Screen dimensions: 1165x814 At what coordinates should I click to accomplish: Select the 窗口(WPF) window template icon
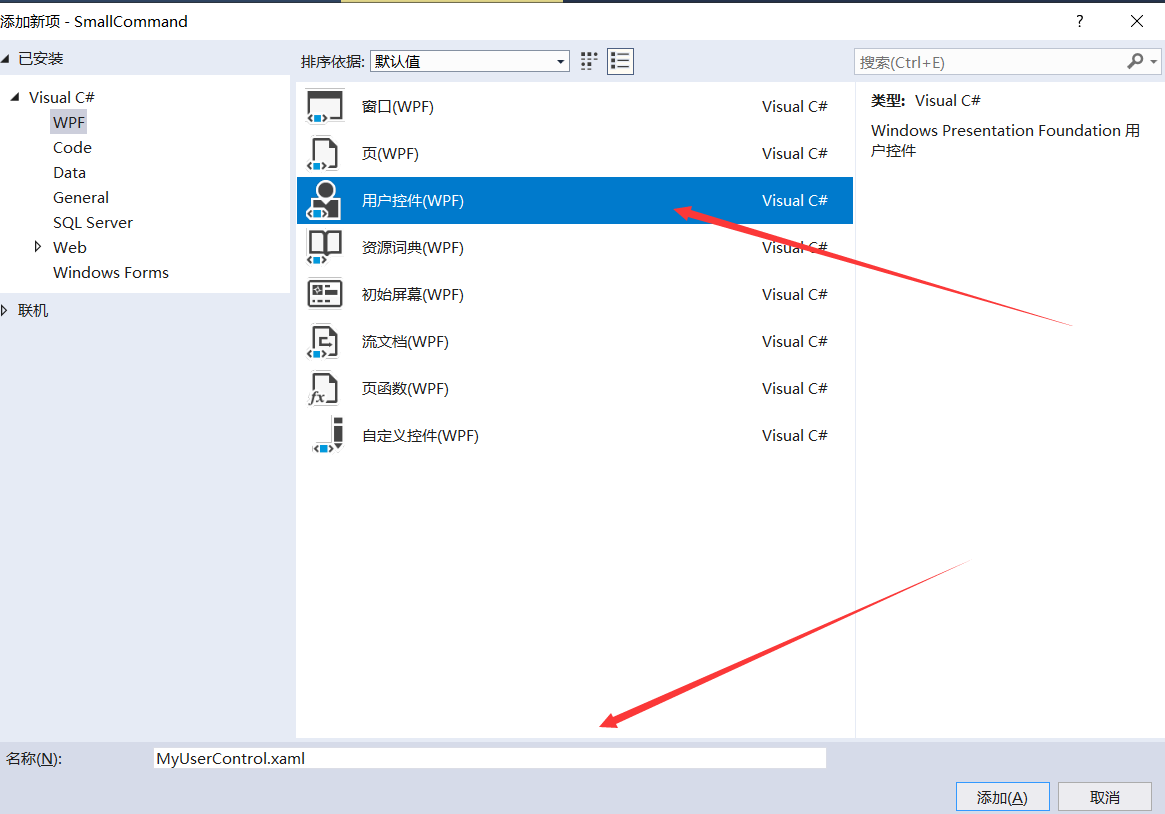click(325, 106)
